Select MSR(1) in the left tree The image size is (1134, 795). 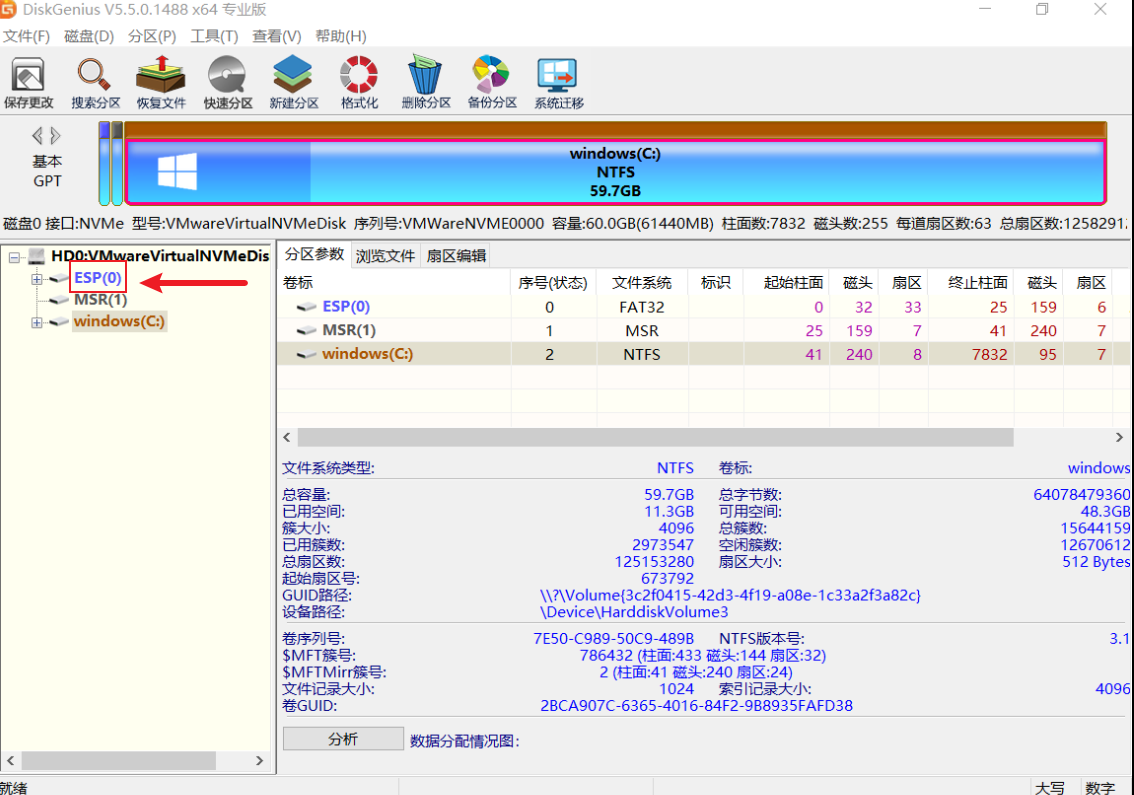pos(101,299)
